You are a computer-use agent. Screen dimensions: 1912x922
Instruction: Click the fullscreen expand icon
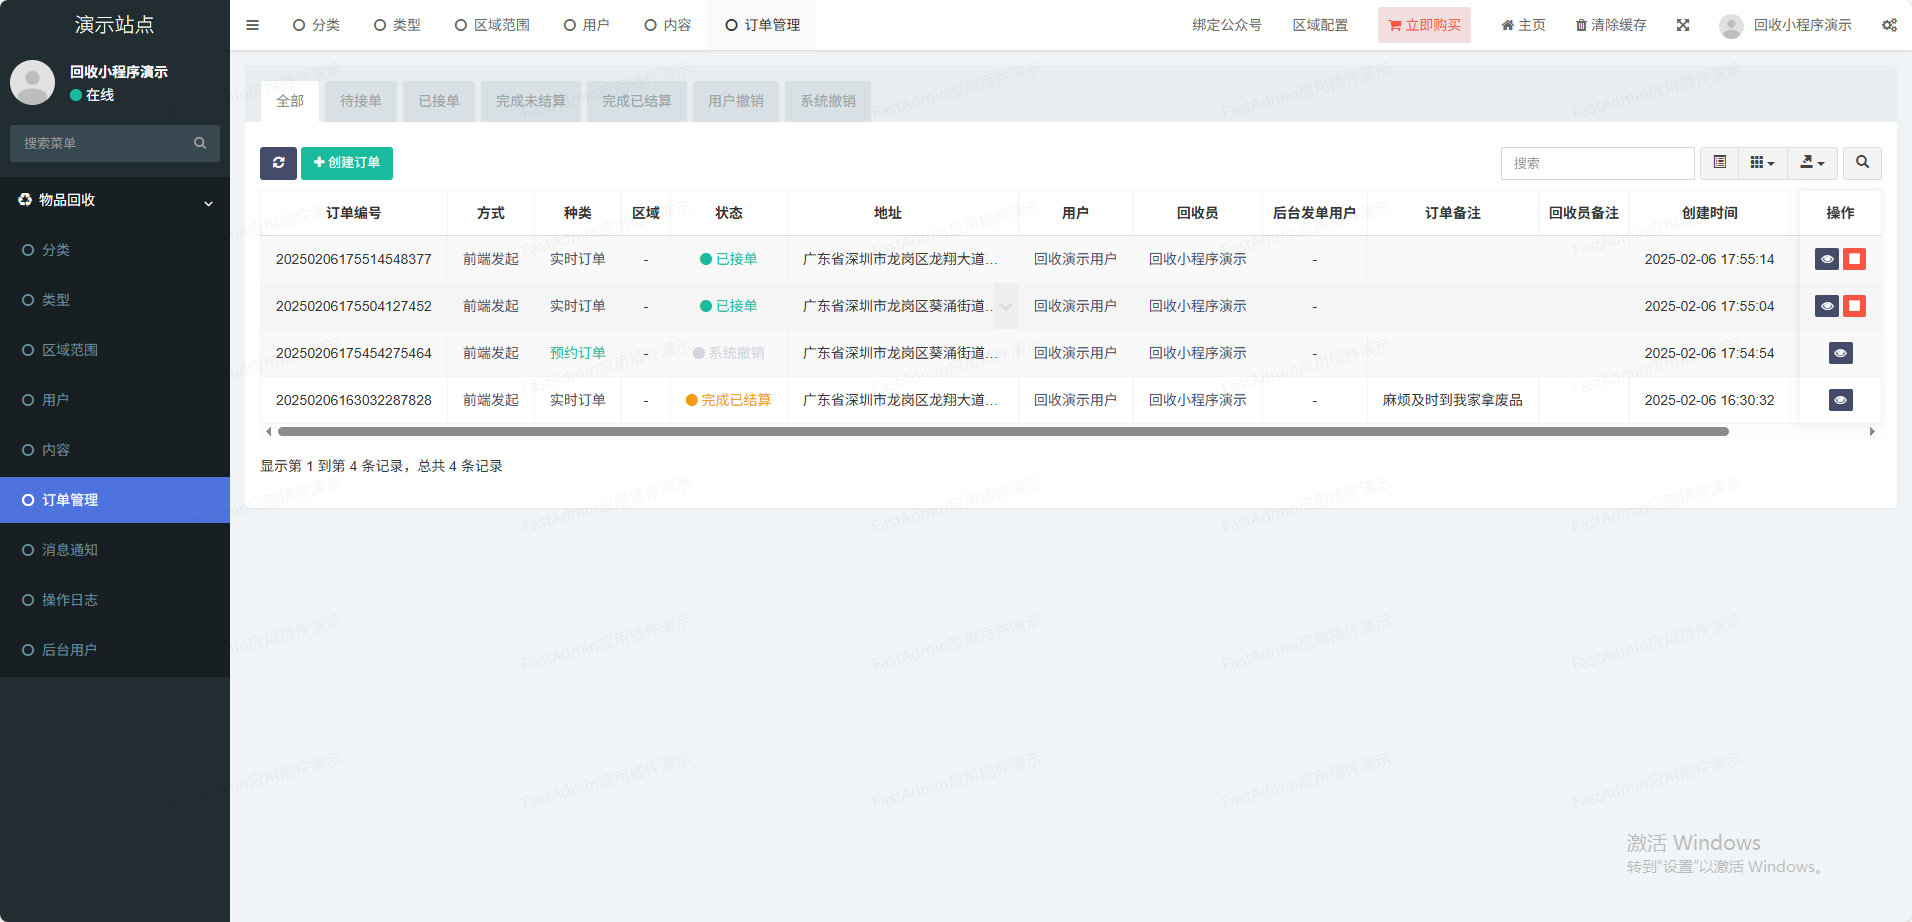(1683, 25)
